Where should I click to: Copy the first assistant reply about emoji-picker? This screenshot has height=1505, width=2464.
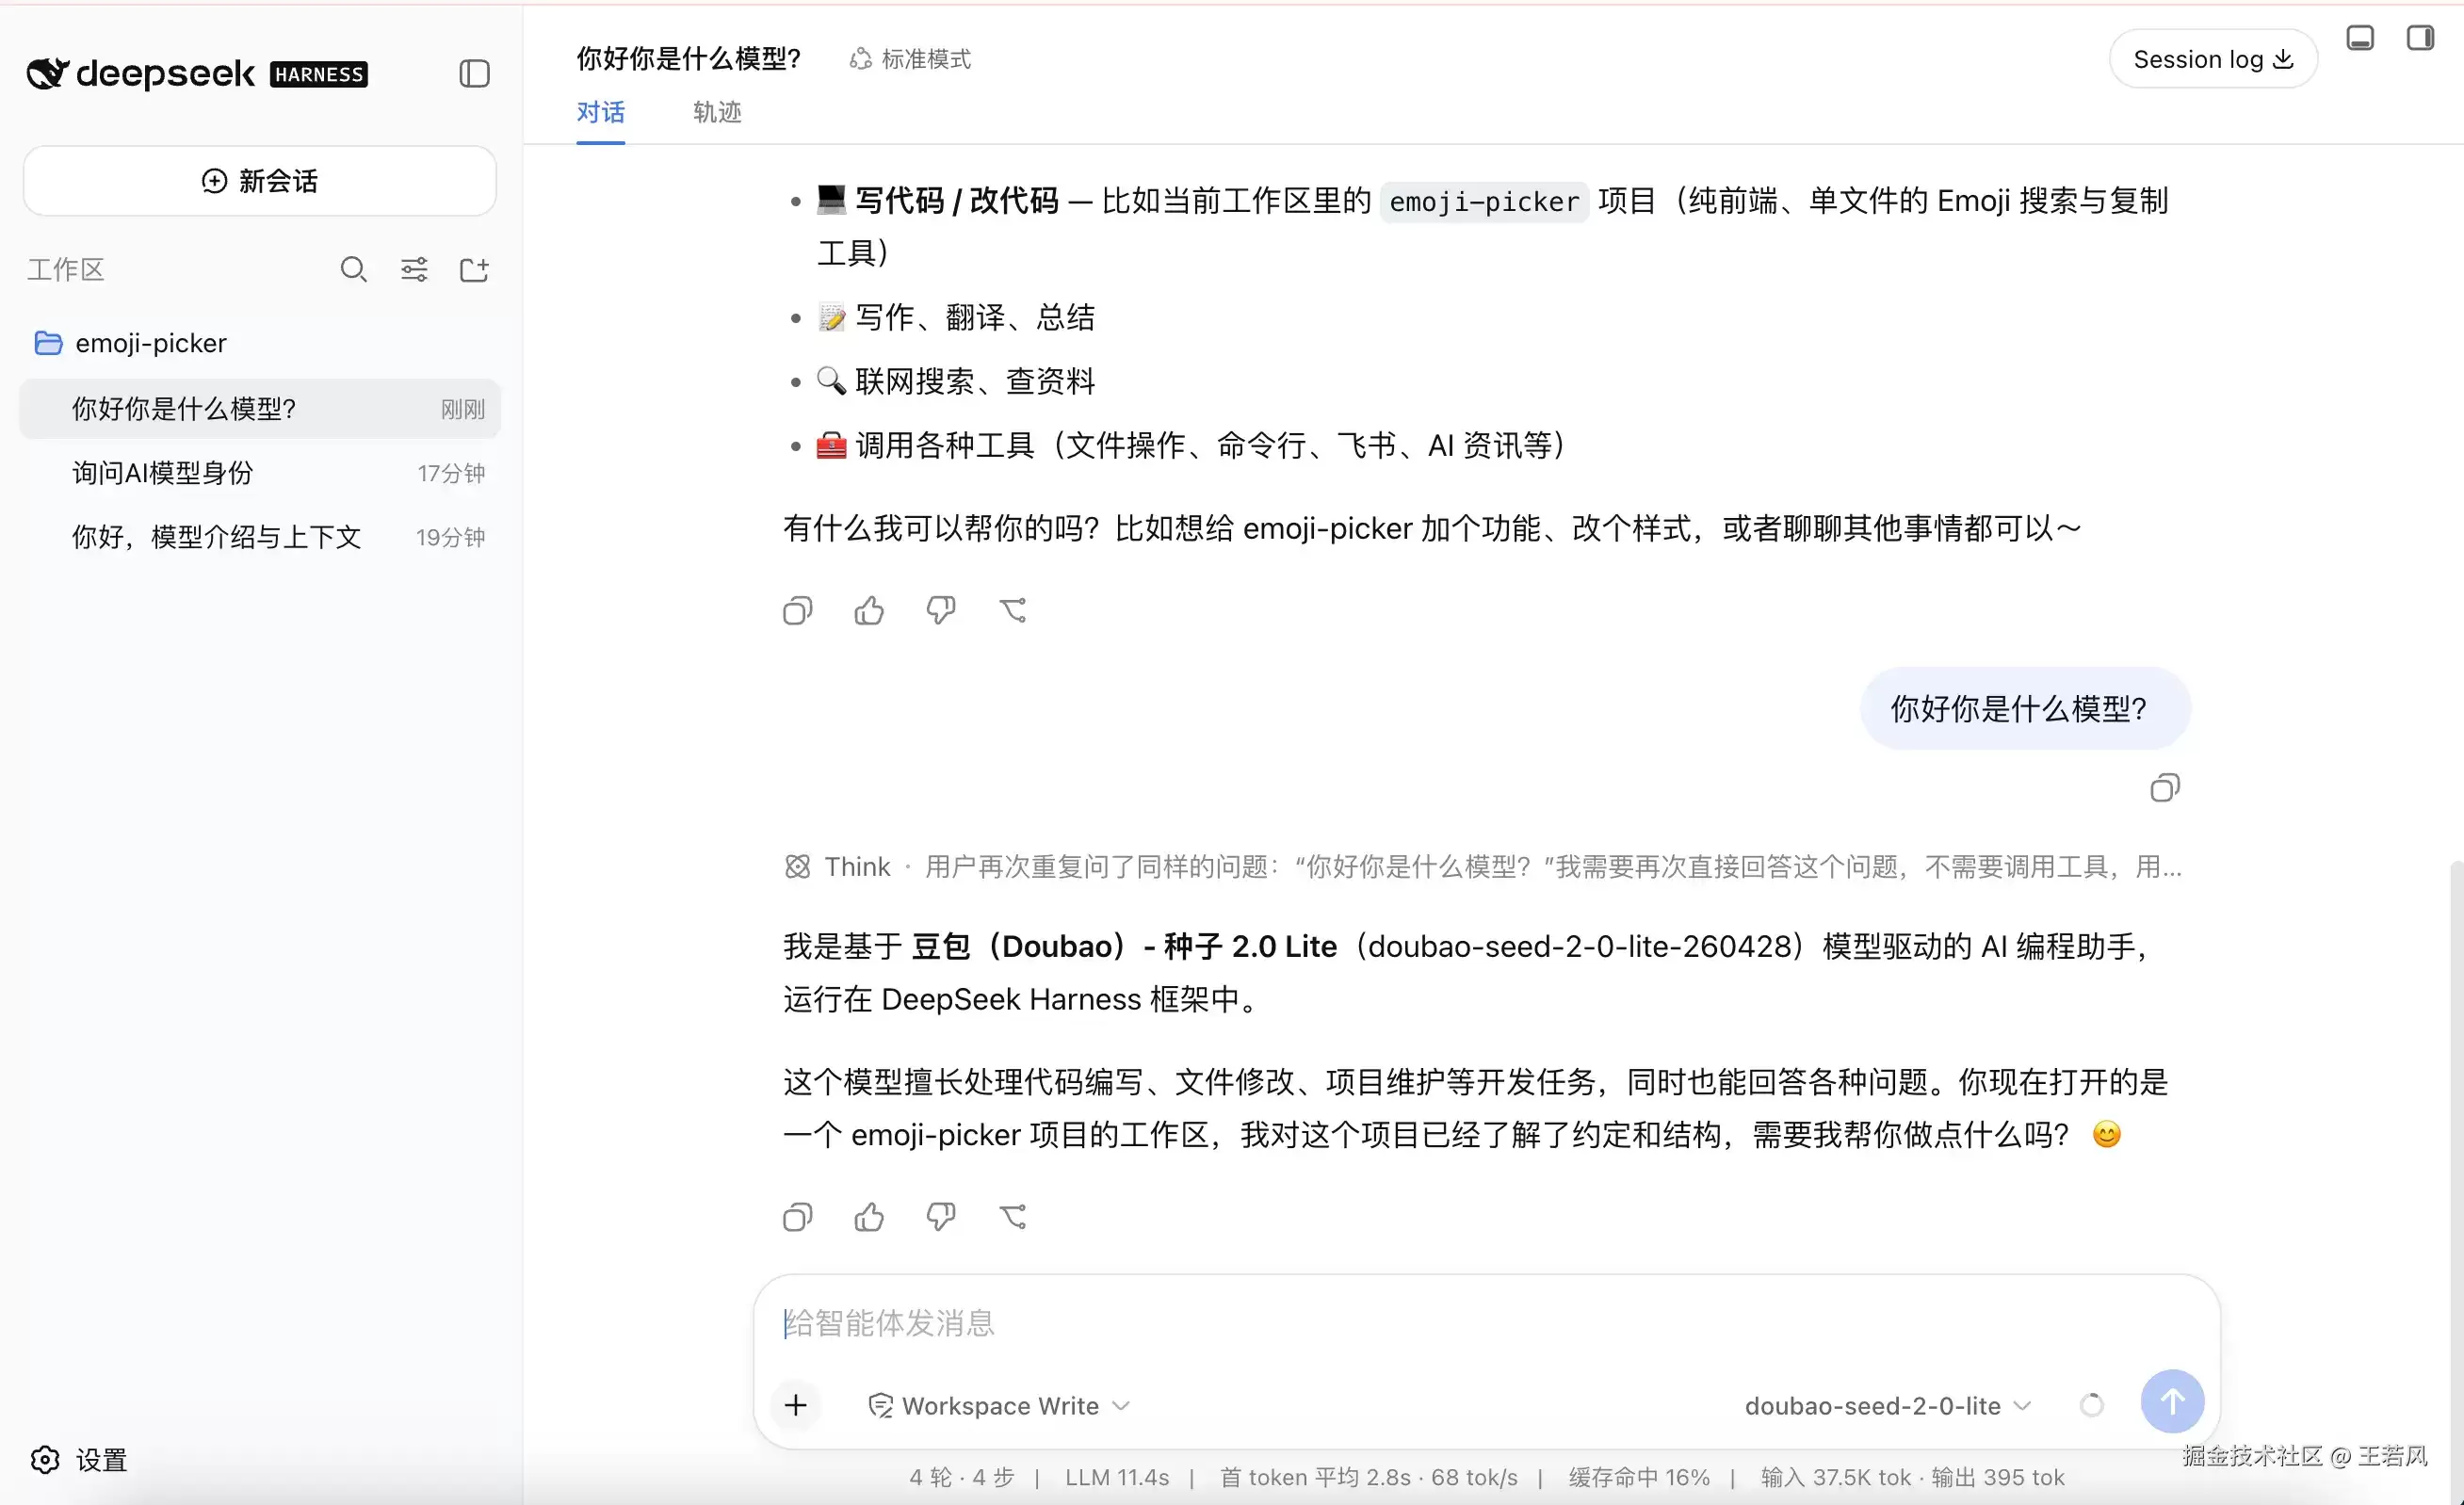797,610
